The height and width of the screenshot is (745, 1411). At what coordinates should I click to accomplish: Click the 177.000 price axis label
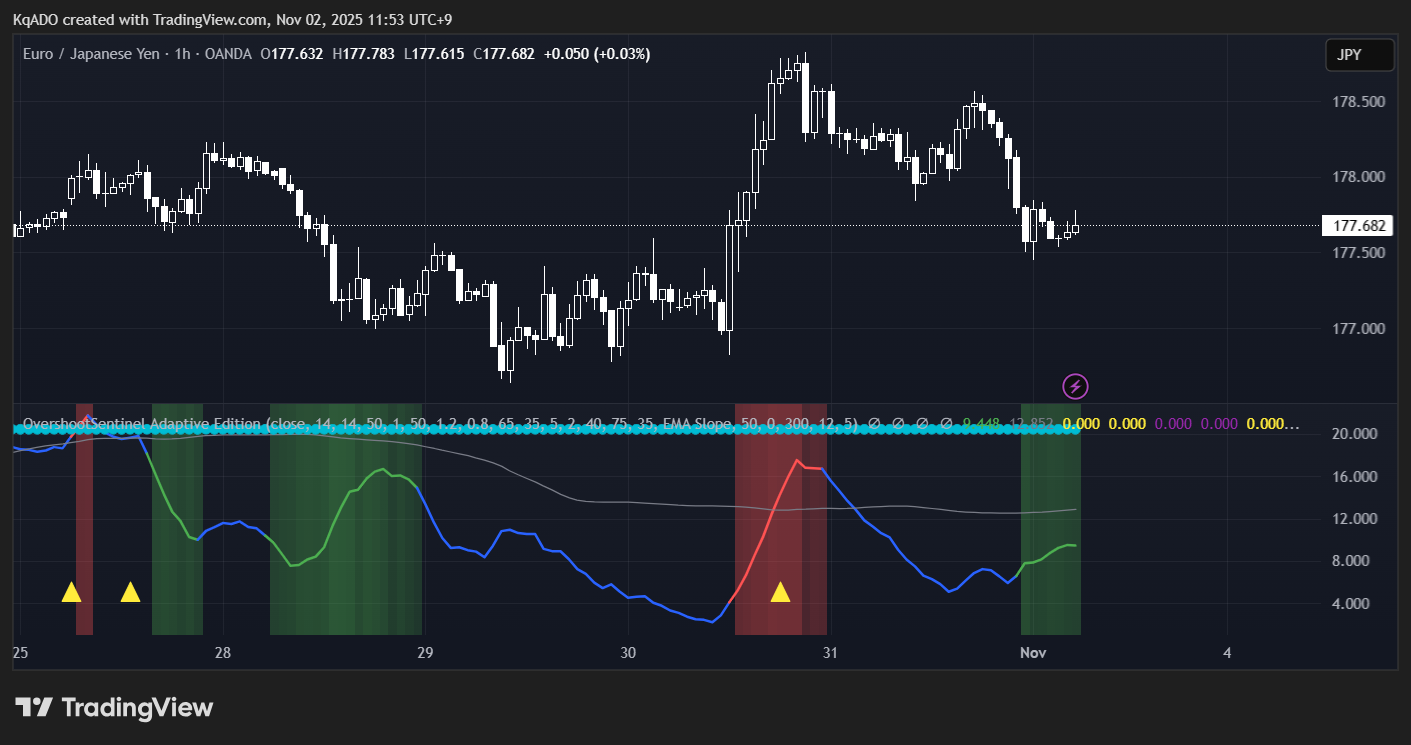(x=1359, y=329)
